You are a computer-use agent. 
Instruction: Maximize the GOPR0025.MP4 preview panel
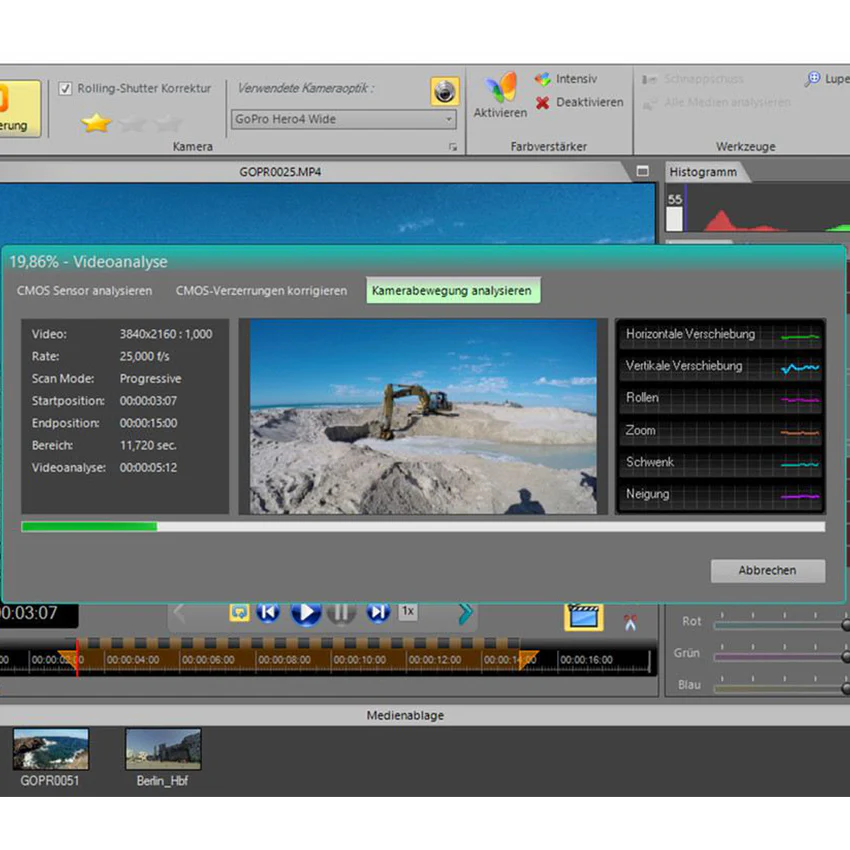tap(642, 171)
